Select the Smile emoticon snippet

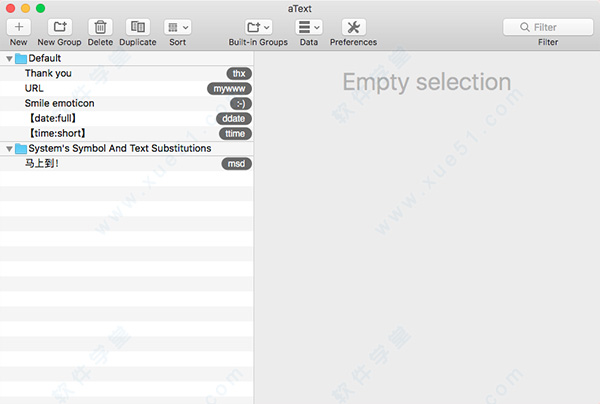(x=126, y=103)
